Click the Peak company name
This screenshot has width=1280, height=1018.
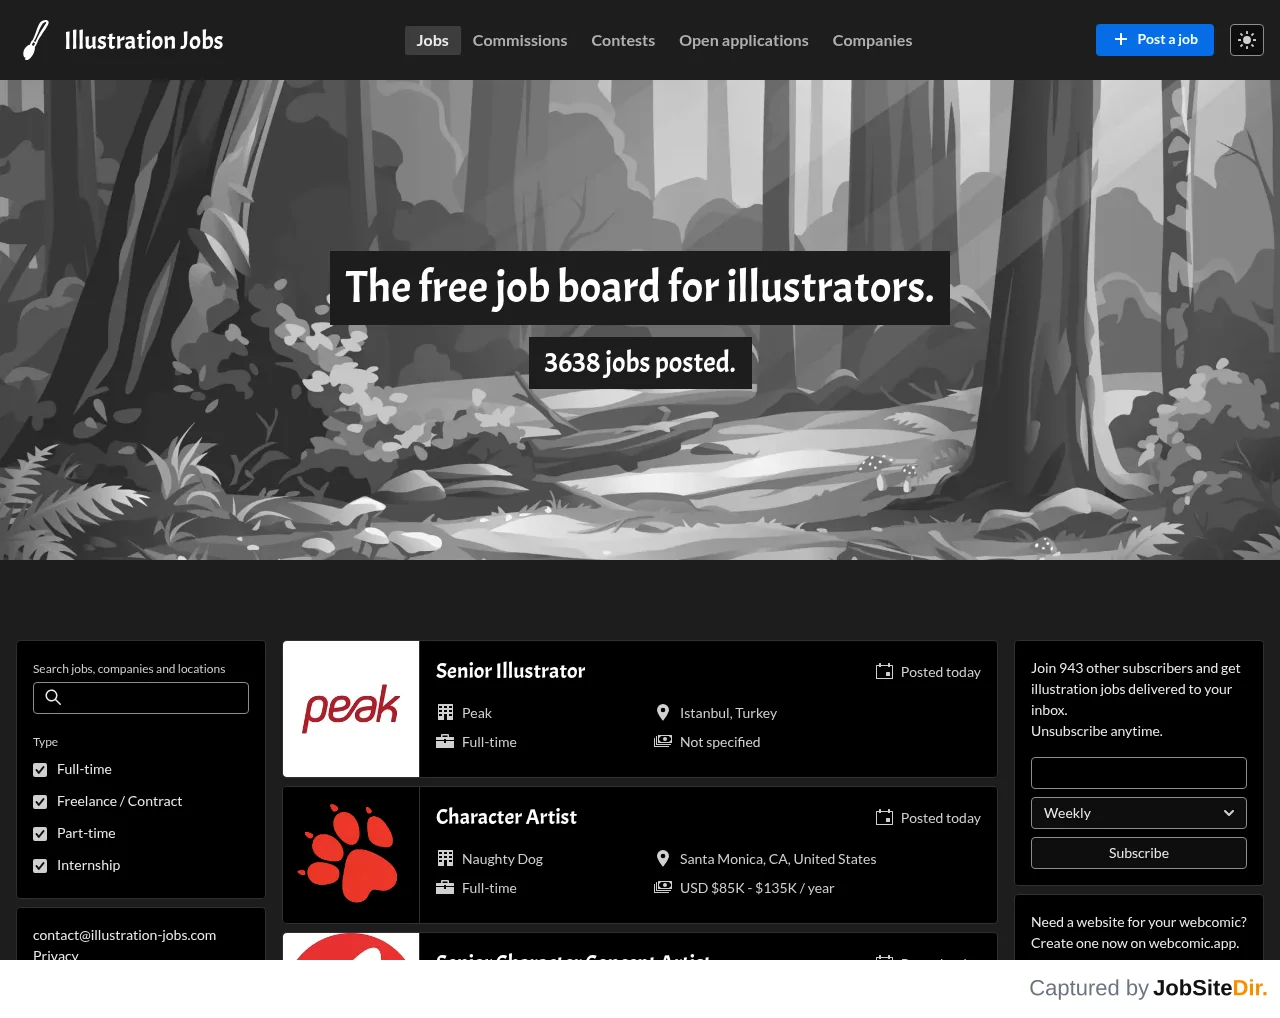click(x=477, y=713)
